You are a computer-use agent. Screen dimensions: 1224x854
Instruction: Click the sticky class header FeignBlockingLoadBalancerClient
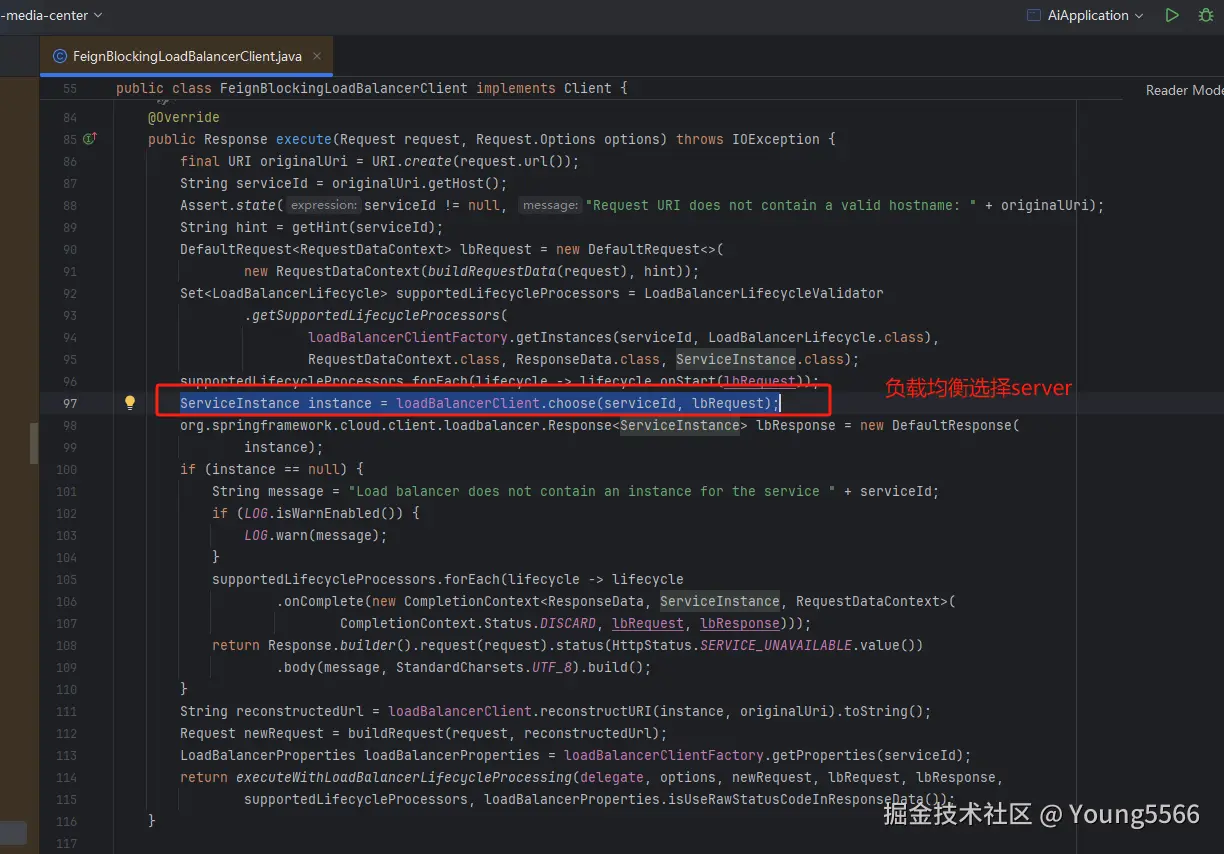[x=343, y=88]
